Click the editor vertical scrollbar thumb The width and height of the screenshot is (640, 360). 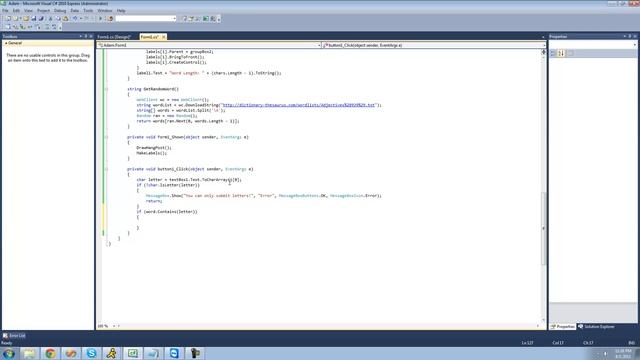[543, 229]
